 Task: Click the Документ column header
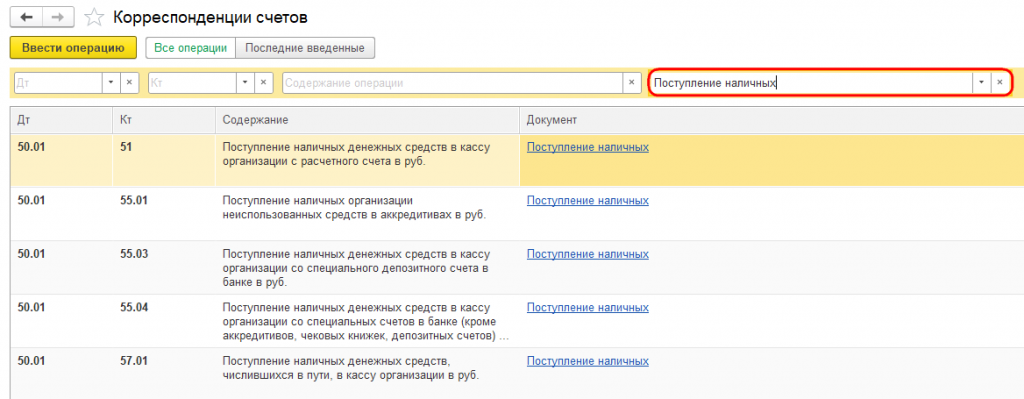click(771, 121)
